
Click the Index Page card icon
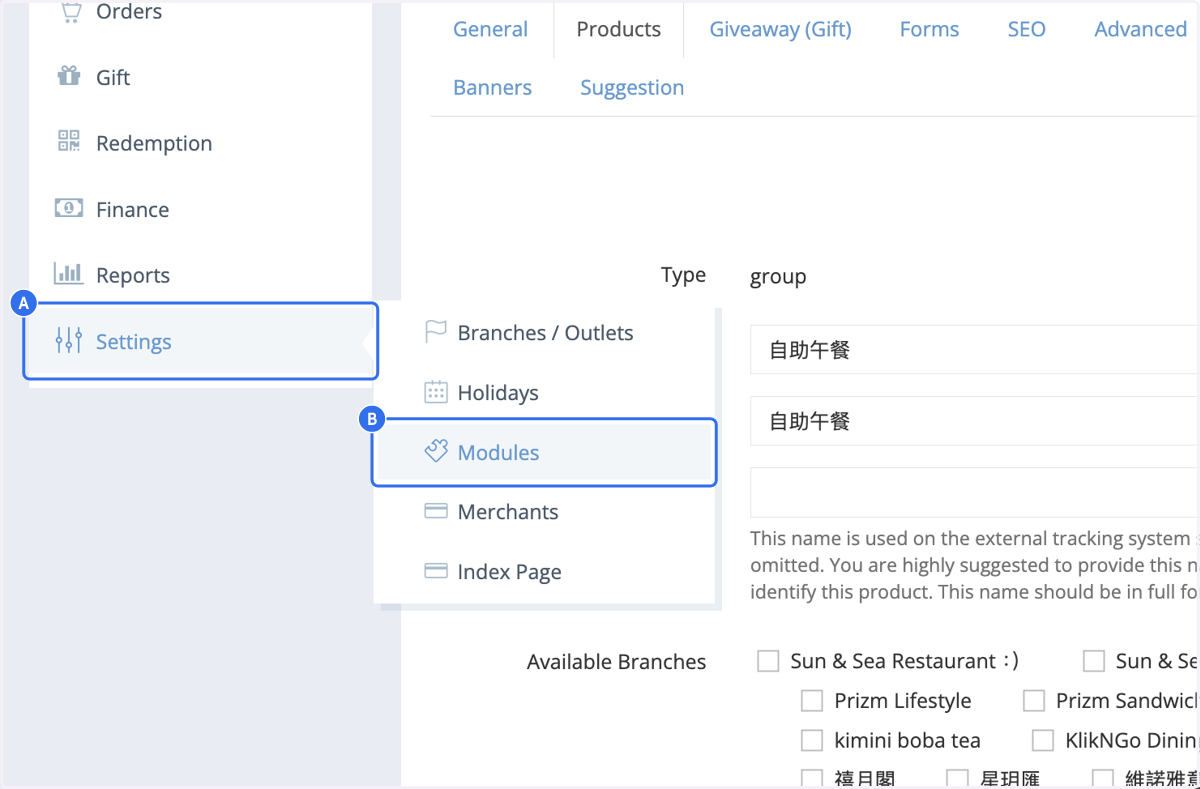(435, 571)
